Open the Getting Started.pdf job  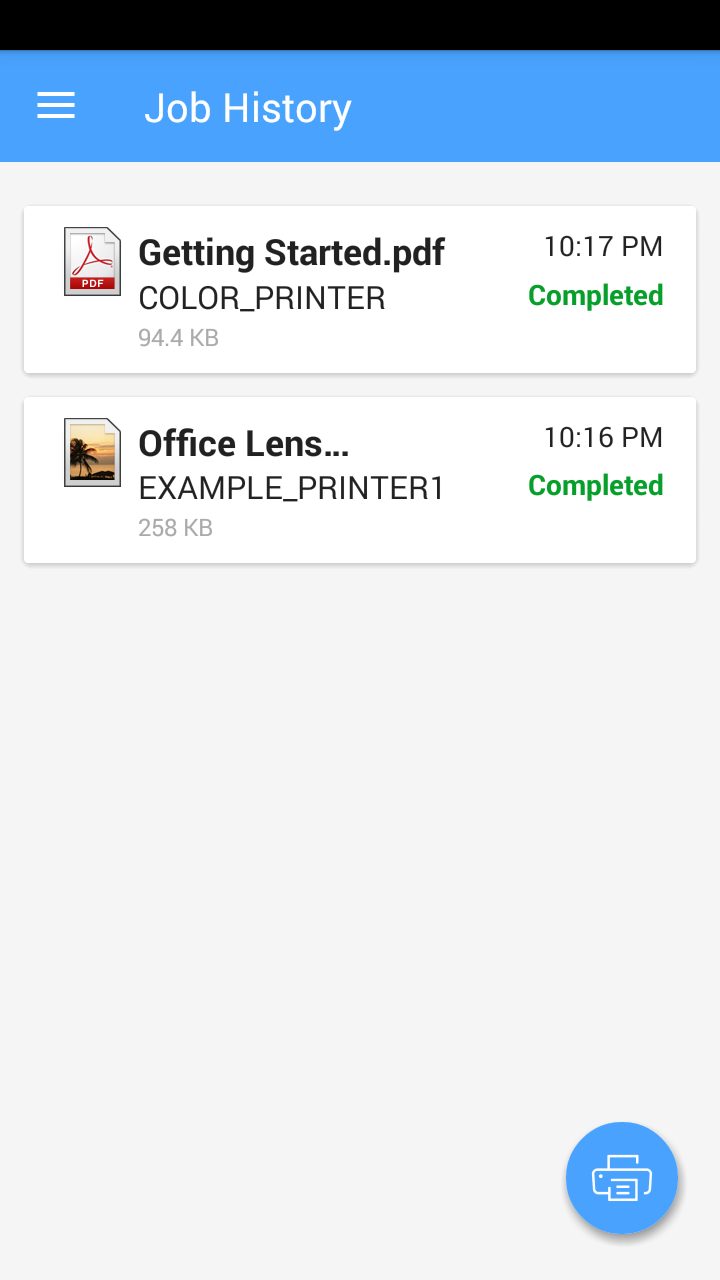coord(291,253)
